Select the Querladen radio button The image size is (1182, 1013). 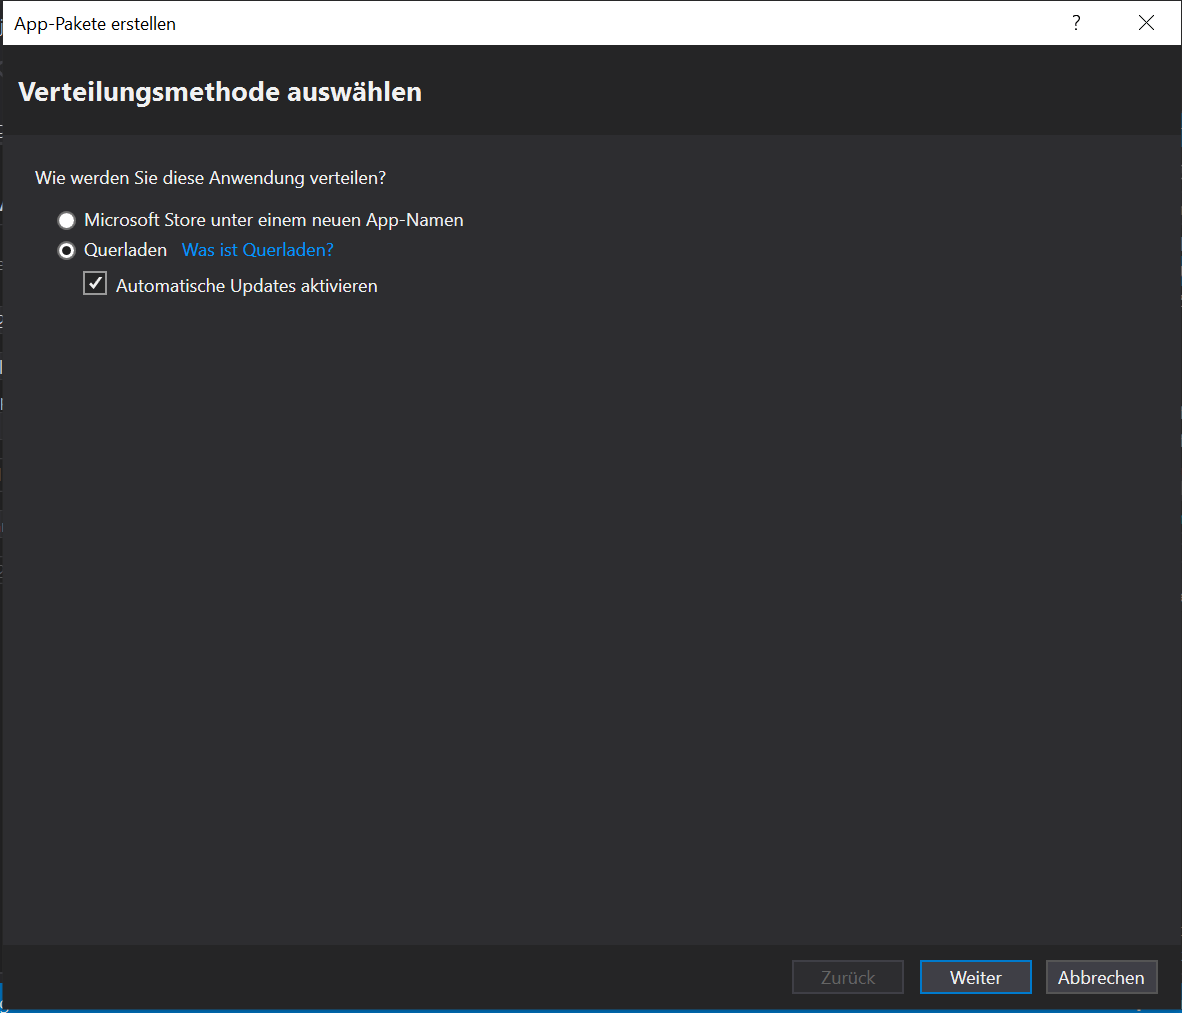(x=66, y=250)
